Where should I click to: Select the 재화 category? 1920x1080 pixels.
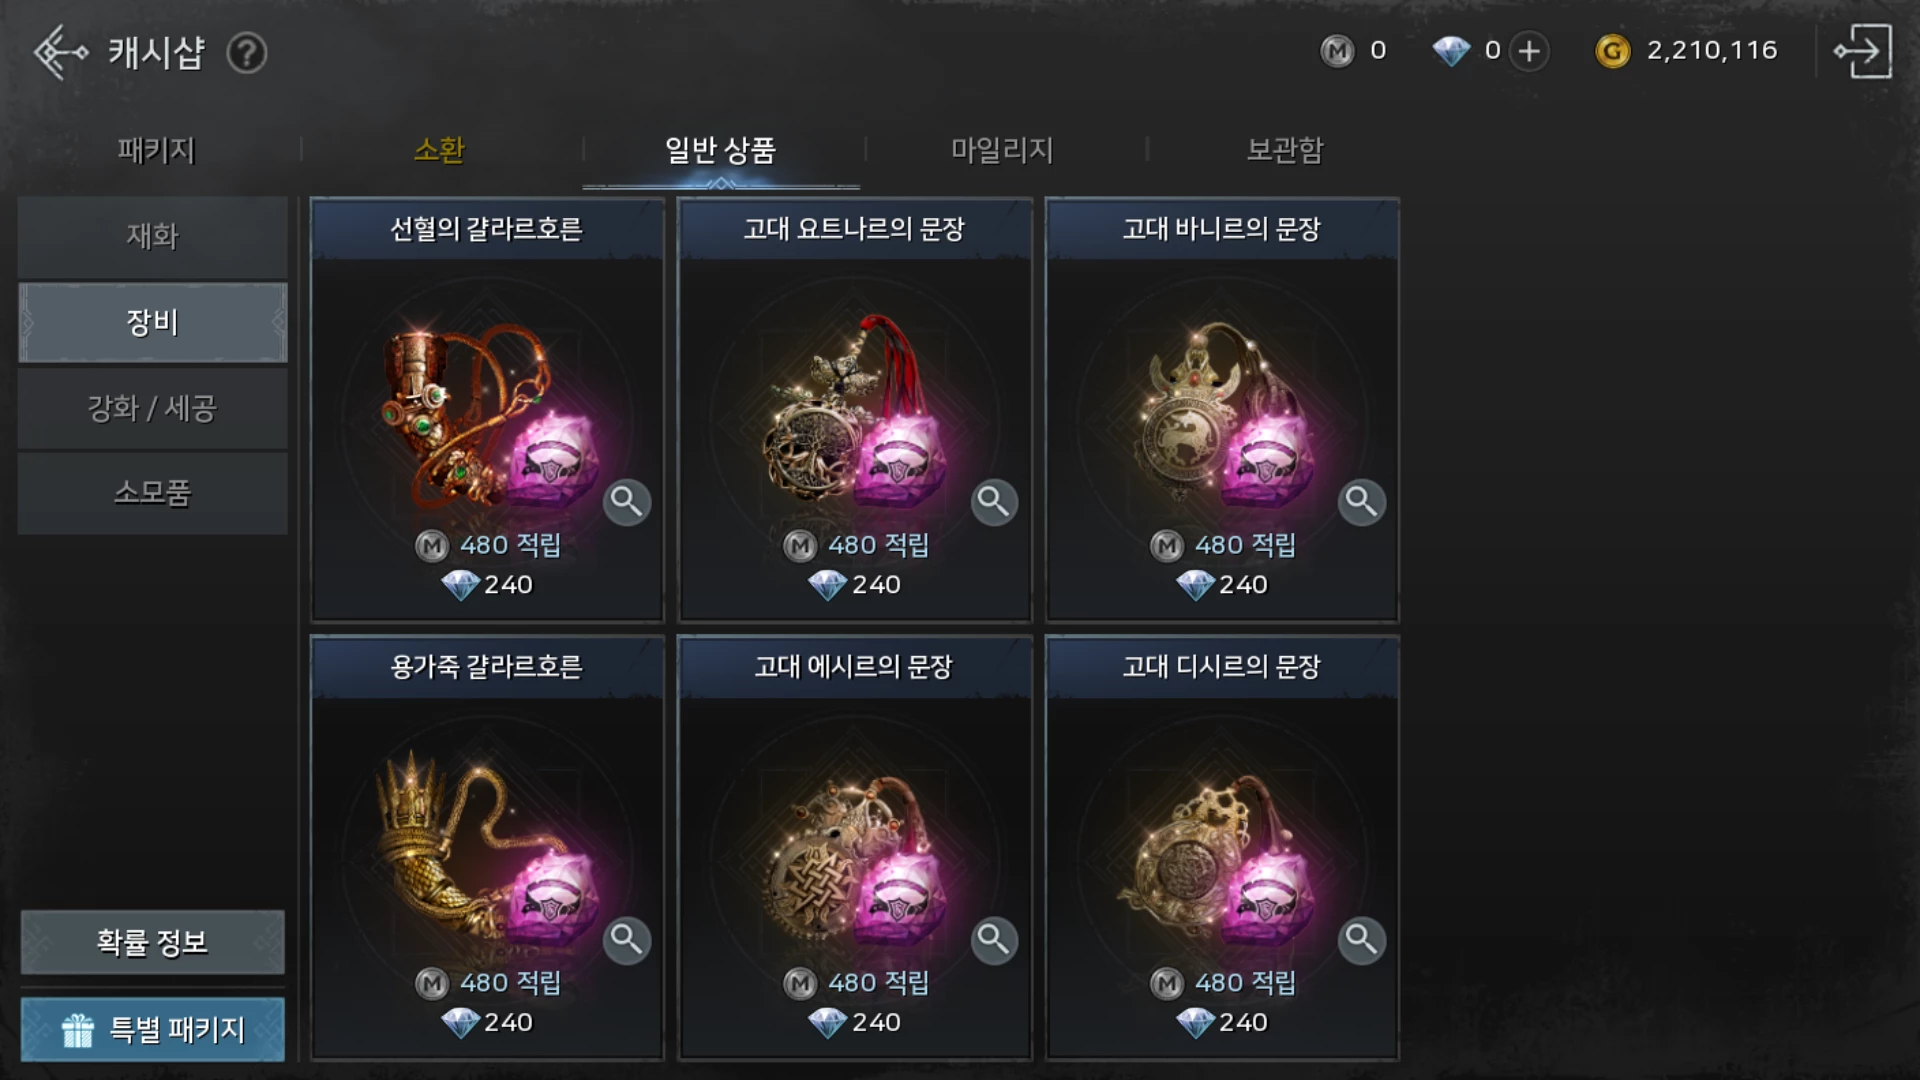coord(153,237)
